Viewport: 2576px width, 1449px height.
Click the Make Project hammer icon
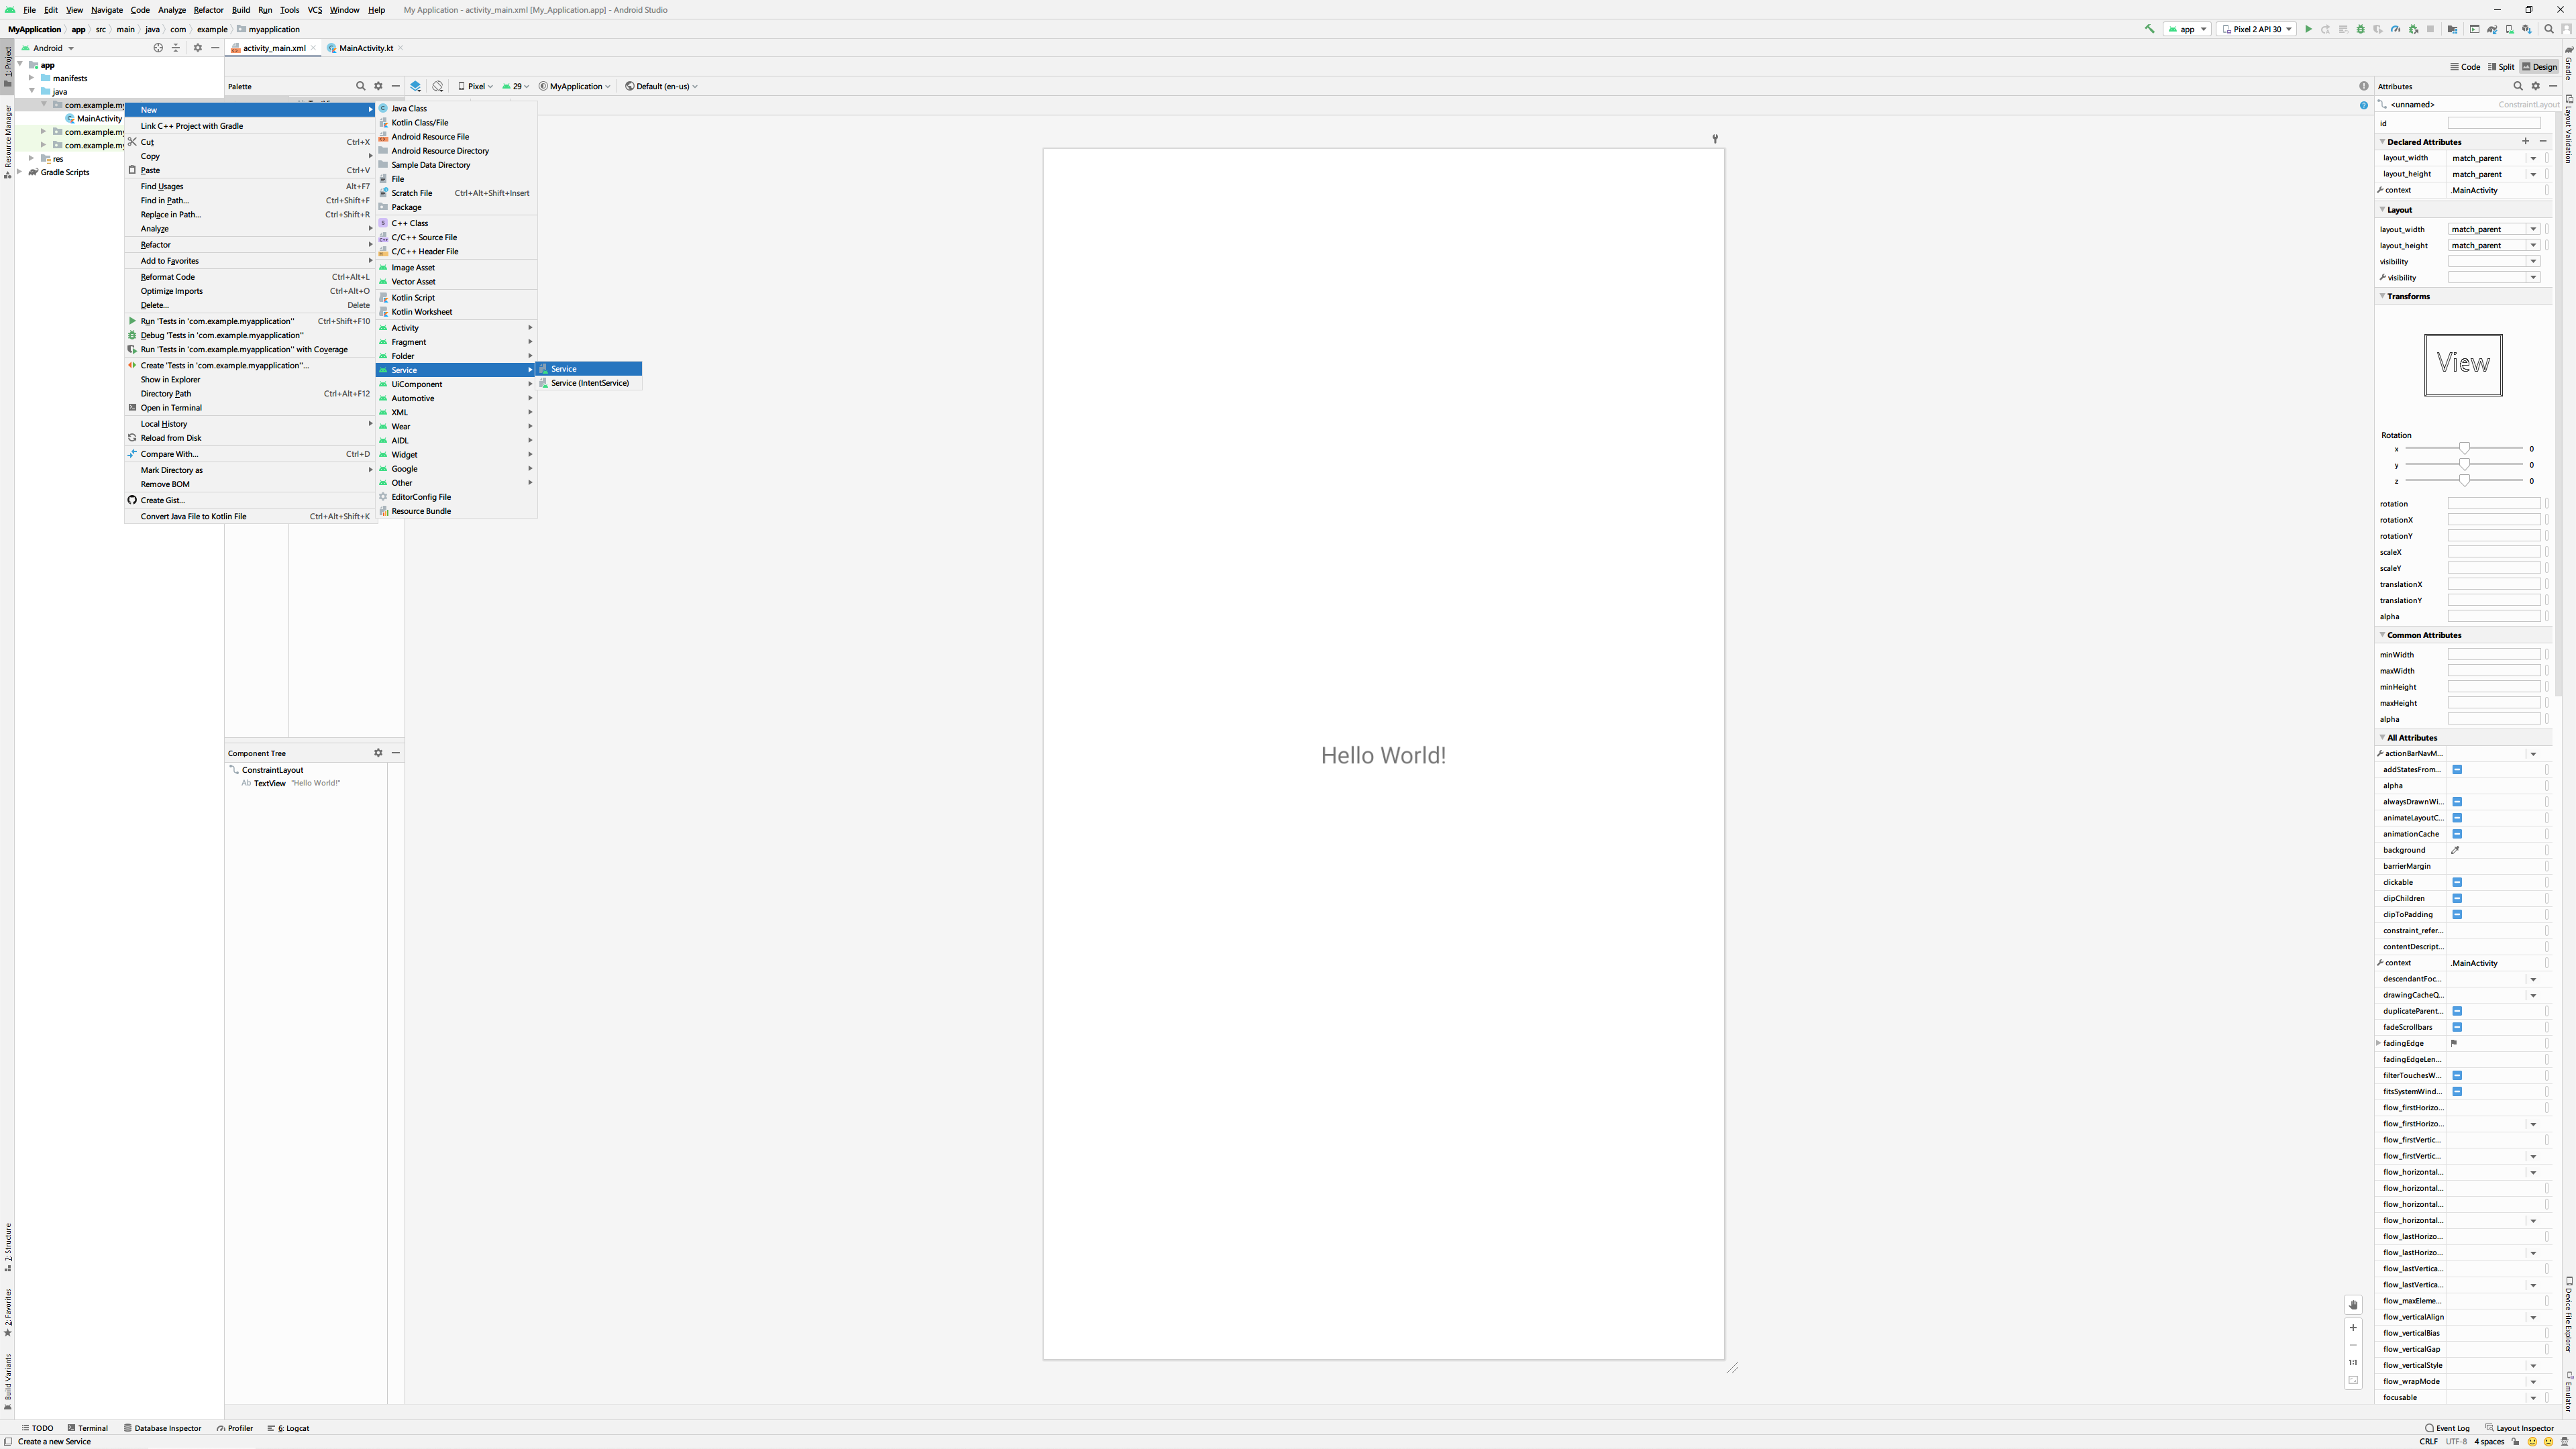(x=2149, y=29)
